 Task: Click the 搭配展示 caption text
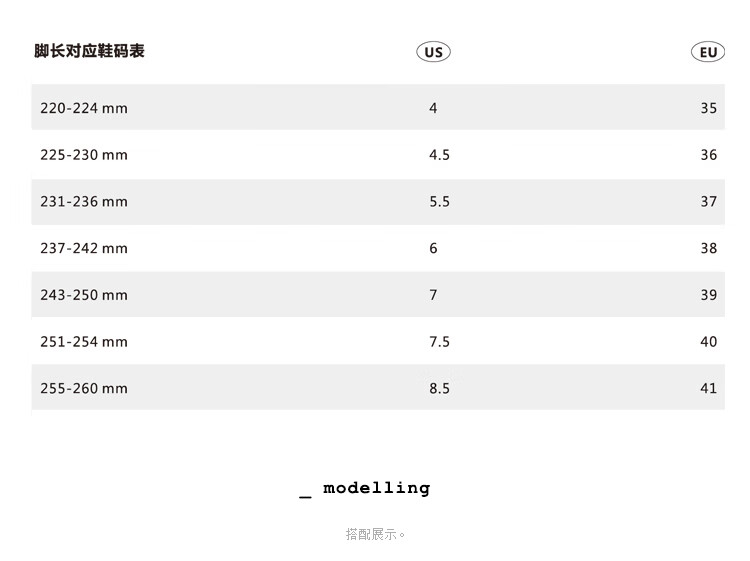[x=375, y=534]
